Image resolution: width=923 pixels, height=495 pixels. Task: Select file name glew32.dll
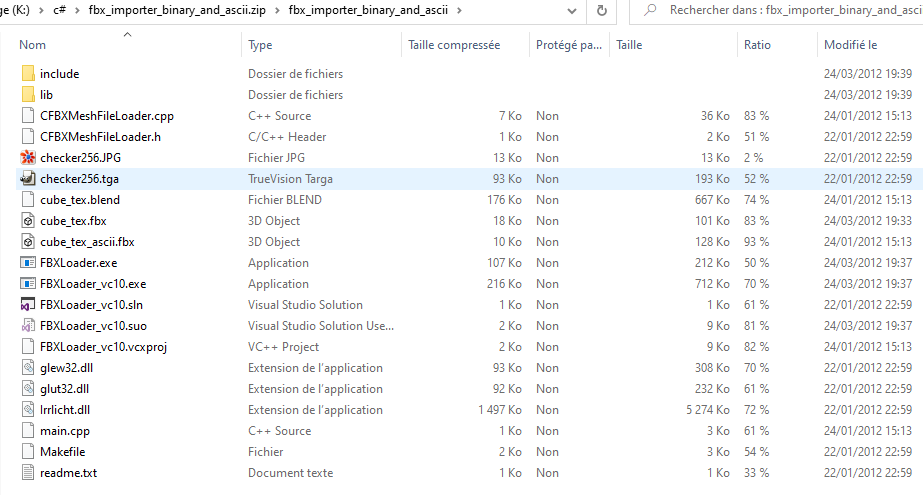67,368
